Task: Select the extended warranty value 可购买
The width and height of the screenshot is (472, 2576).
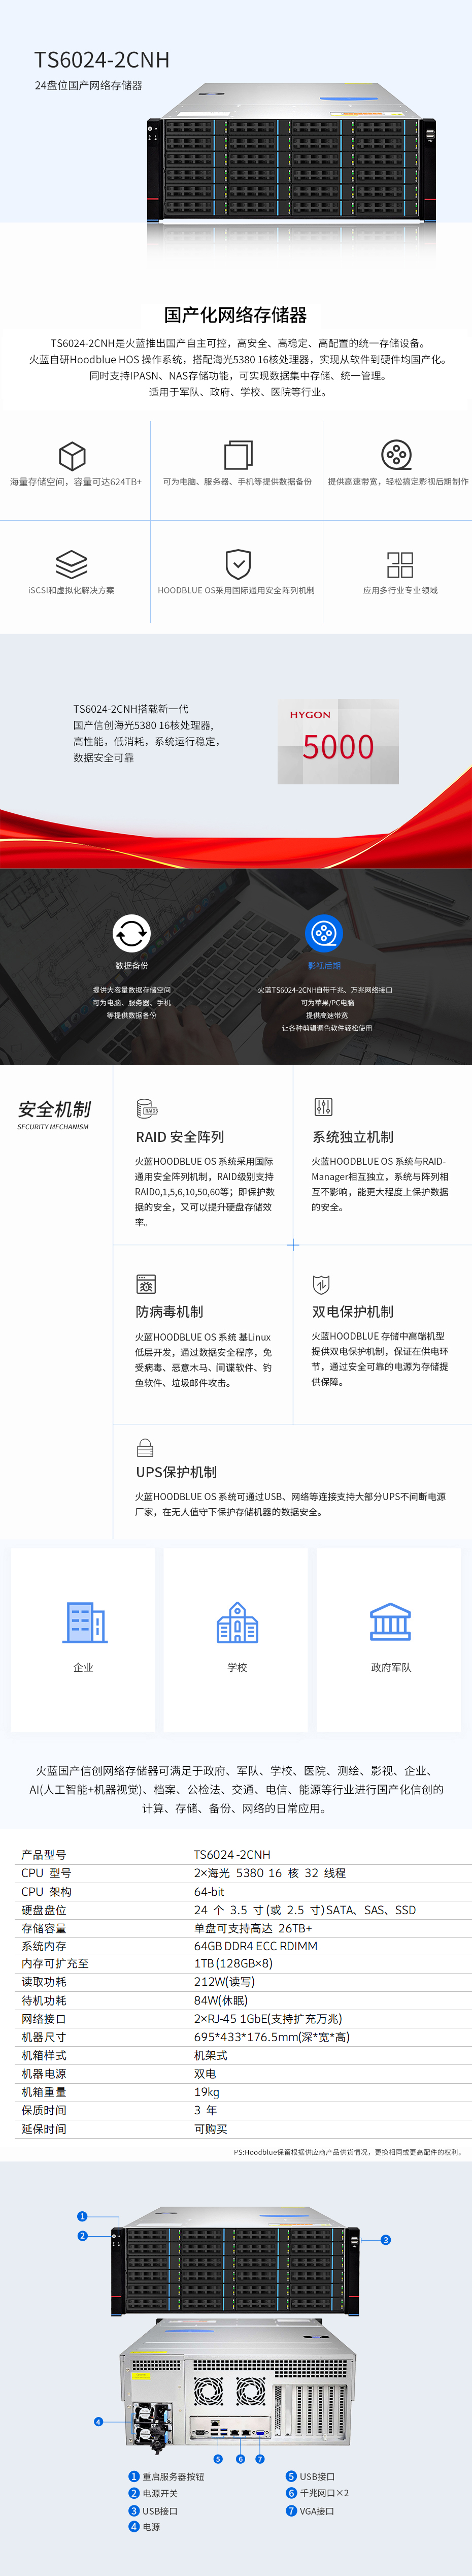Action: pos(211,2129)
